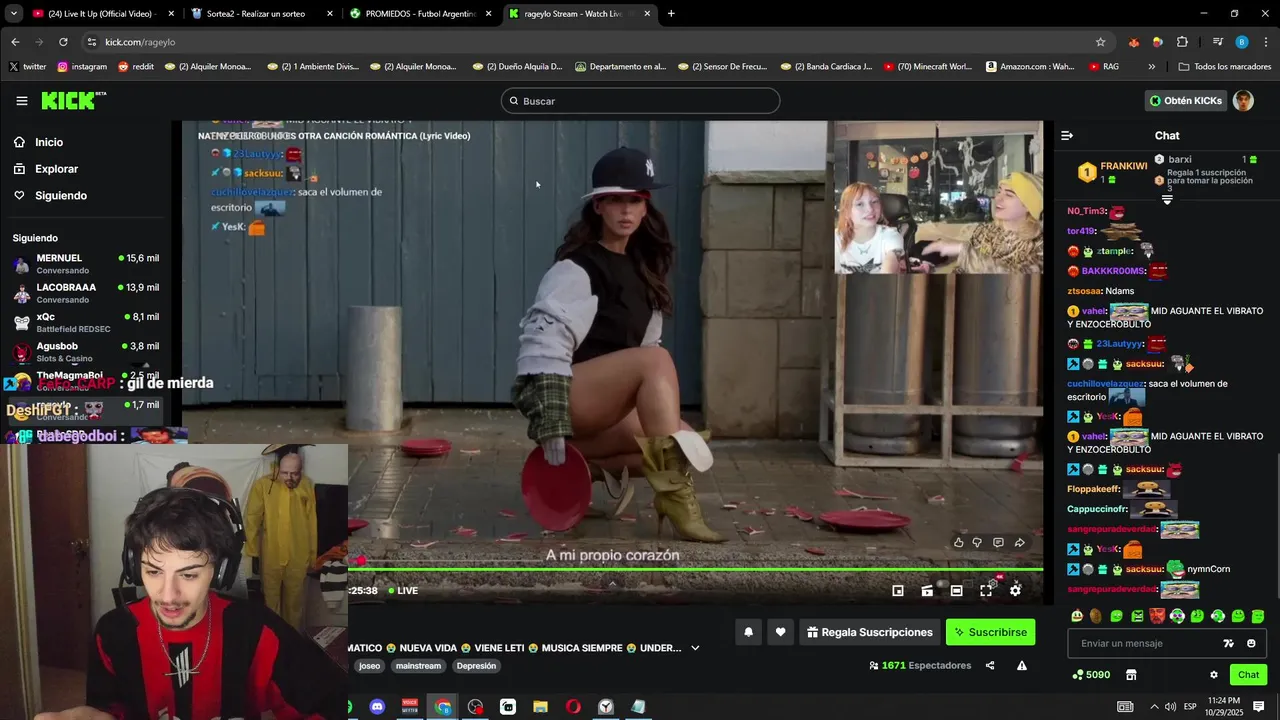Bookmark this page with star icon
The height and width of the screenshot is (720, 1280).
tap(1100, 42)
